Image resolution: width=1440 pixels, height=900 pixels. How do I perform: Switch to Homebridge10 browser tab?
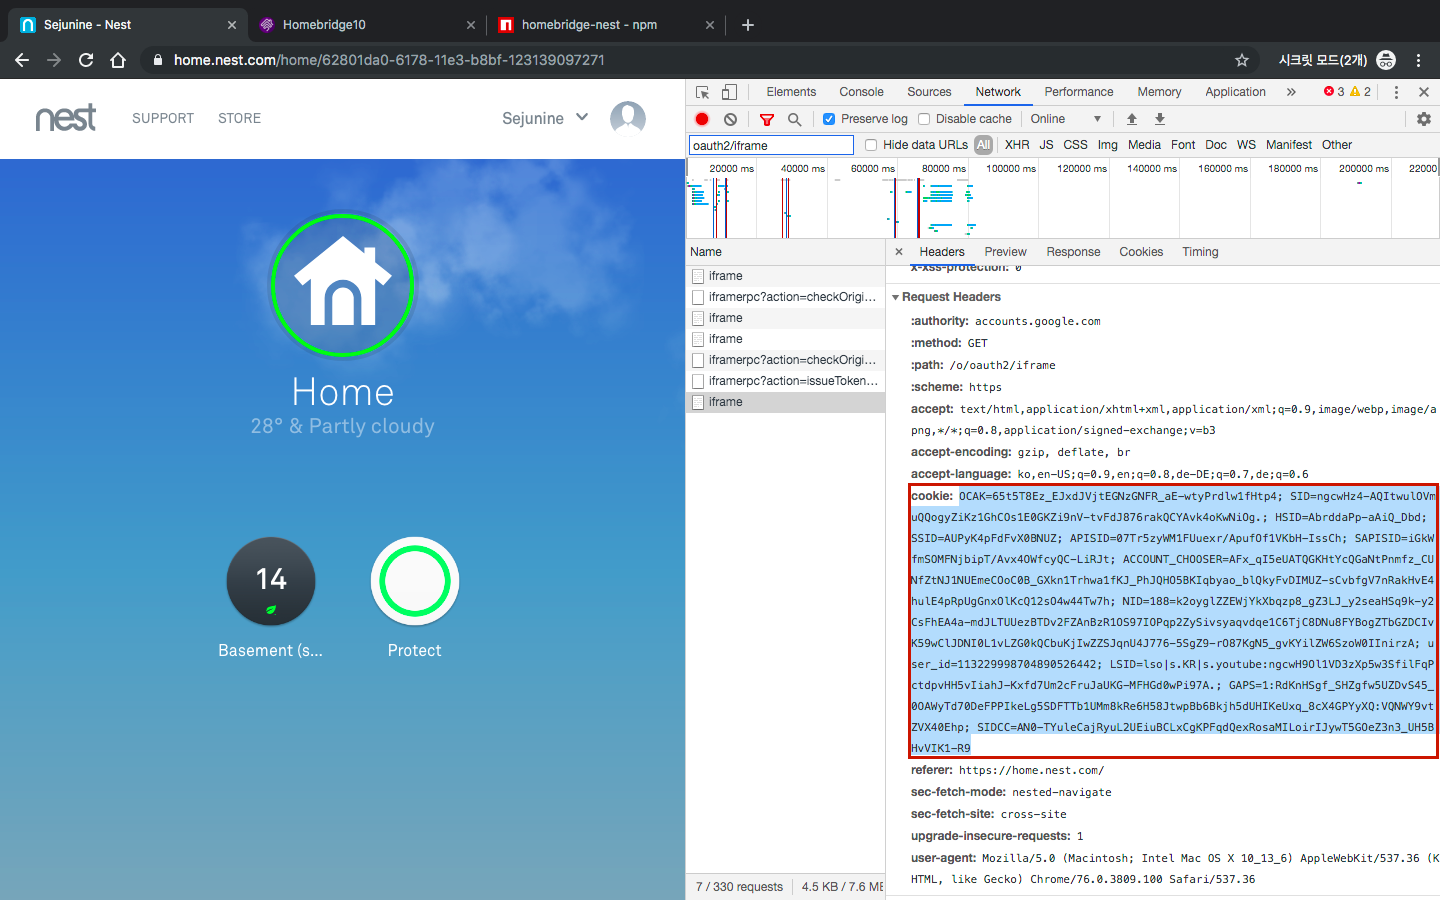point(365,25)
